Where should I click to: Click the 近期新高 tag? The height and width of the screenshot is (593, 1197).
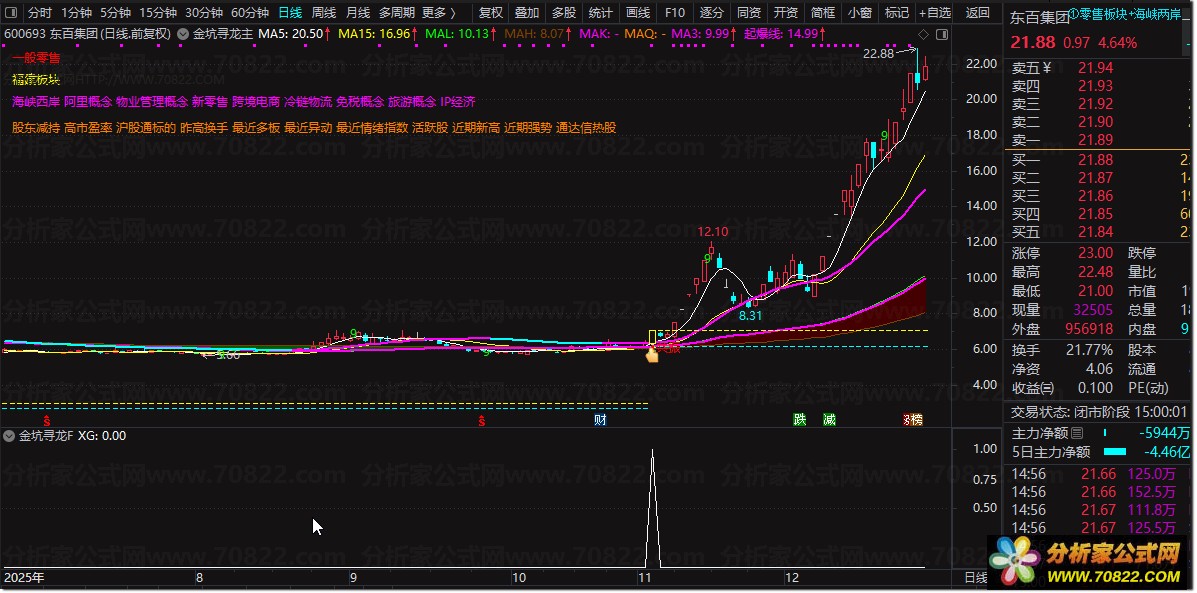(x=476, y=128)
